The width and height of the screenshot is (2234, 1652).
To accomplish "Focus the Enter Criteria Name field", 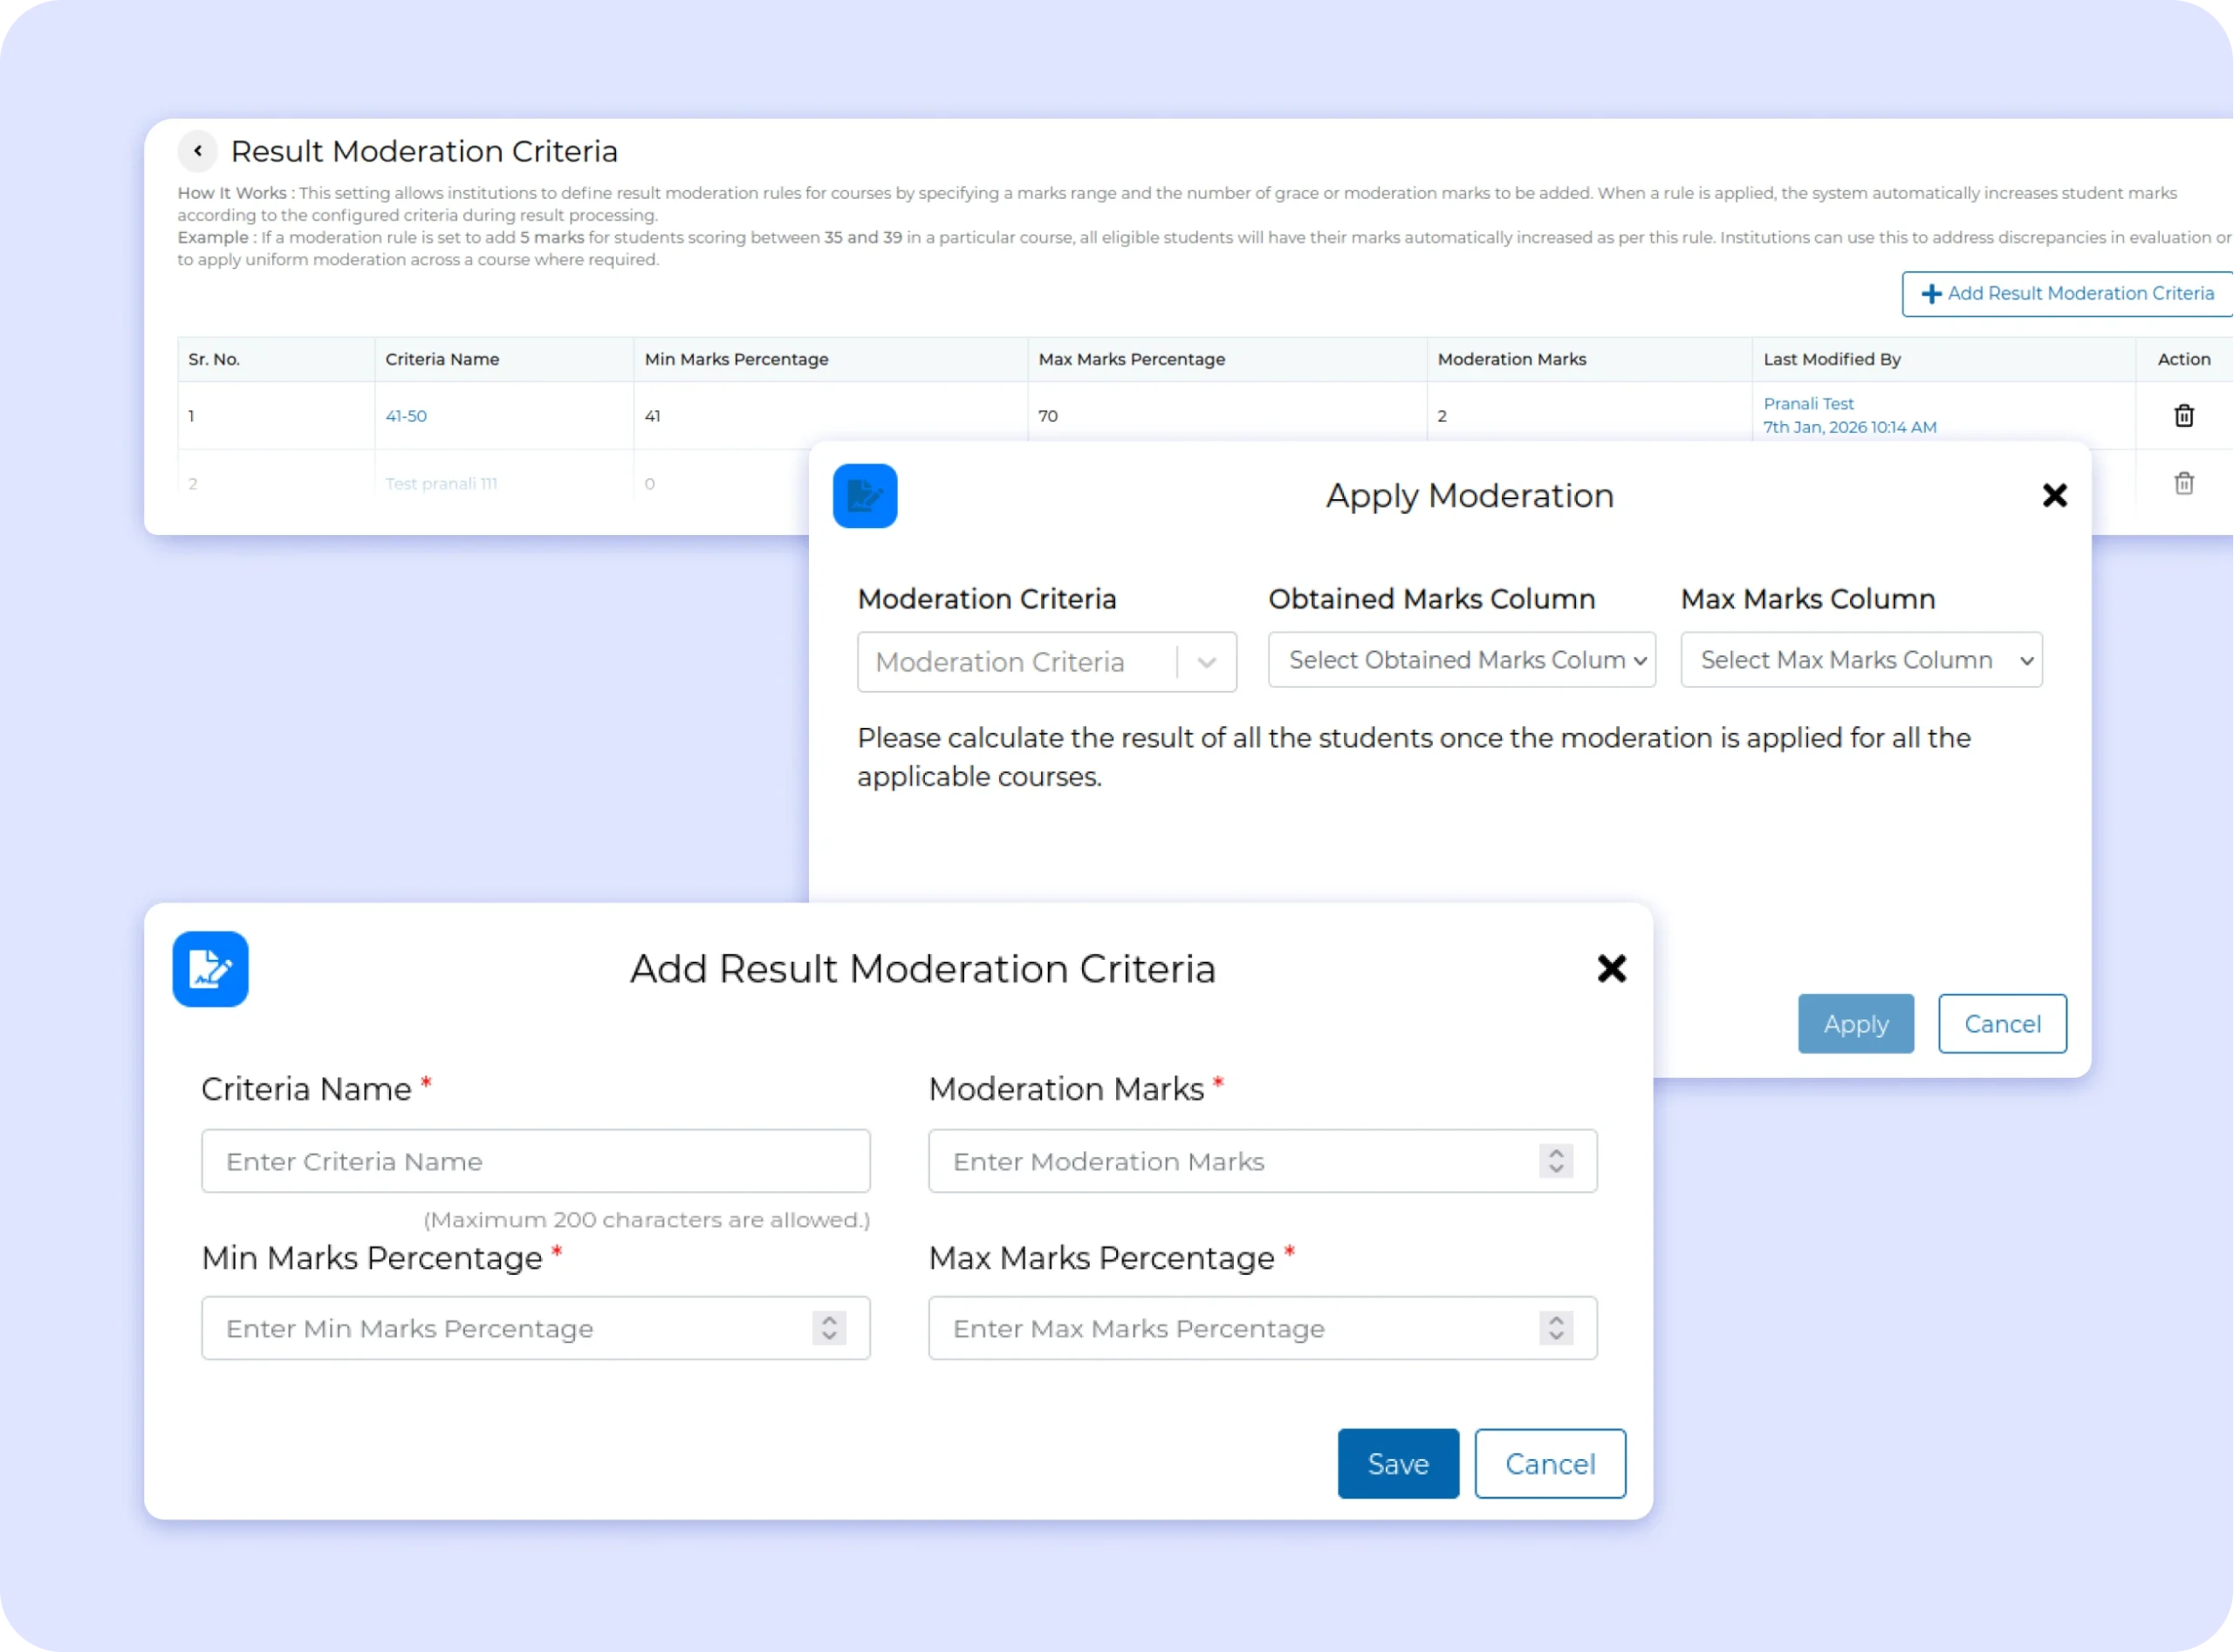I will click(x=535, y=1161).
